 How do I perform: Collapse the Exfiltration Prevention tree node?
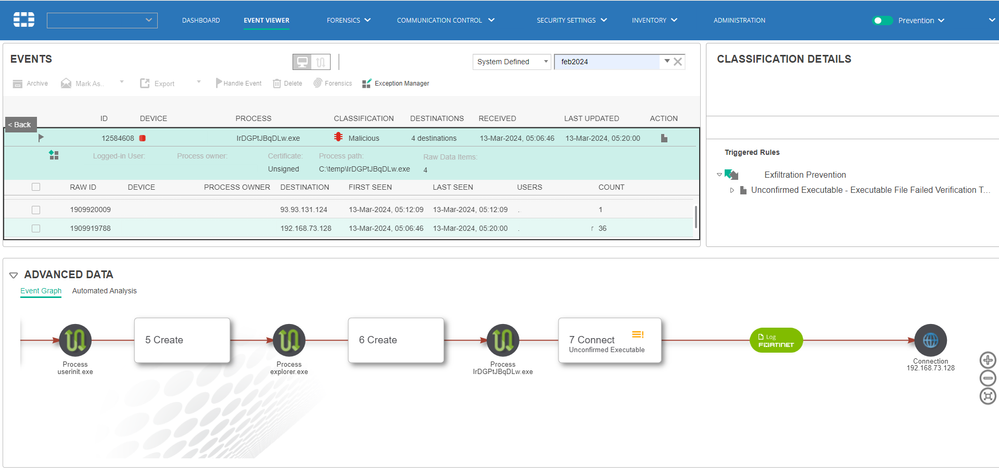(719, 174)
